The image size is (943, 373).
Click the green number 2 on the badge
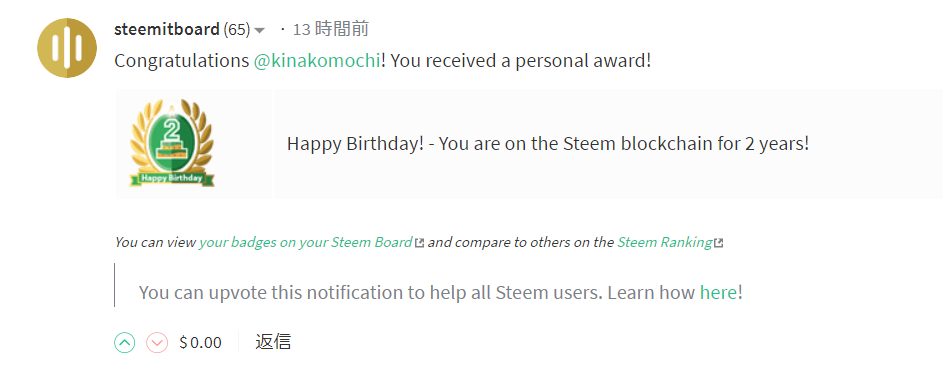coord(173,131)
